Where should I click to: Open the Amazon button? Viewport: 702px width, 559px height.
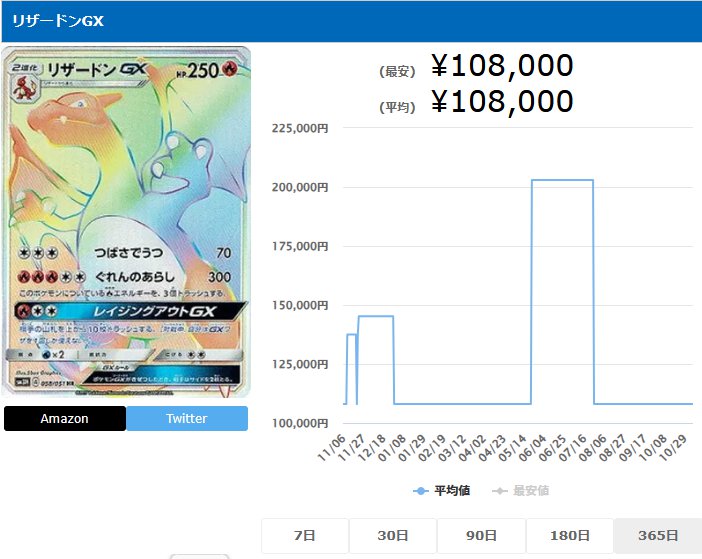tap(65, 418)
